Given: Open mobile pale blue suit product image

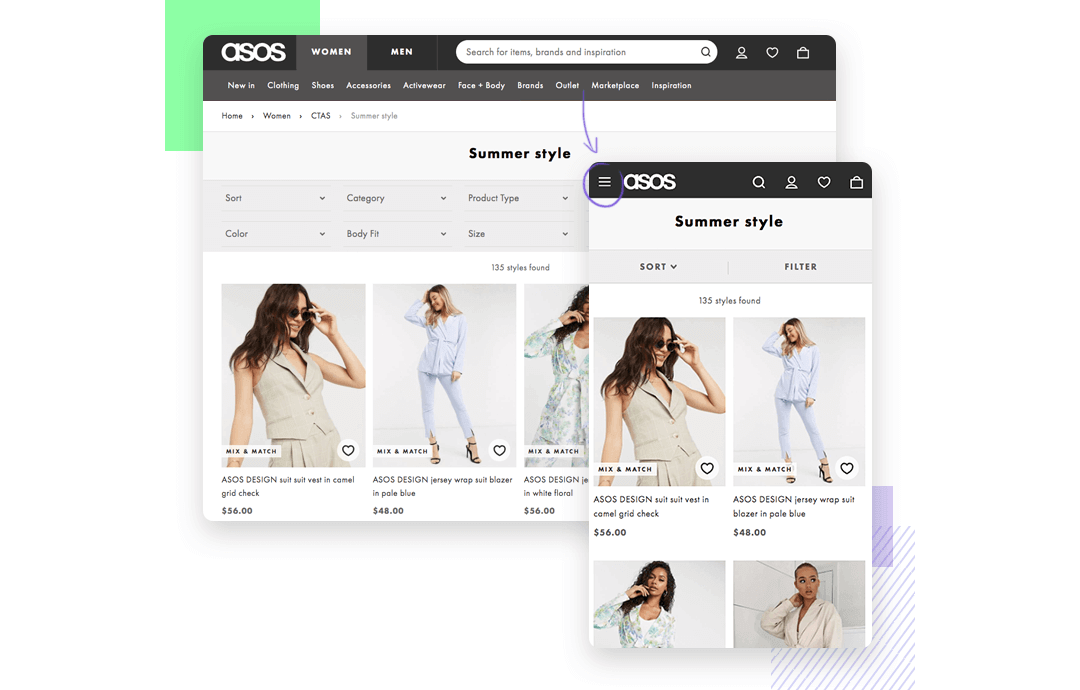Looking at the screenshot, I should 799,401.
